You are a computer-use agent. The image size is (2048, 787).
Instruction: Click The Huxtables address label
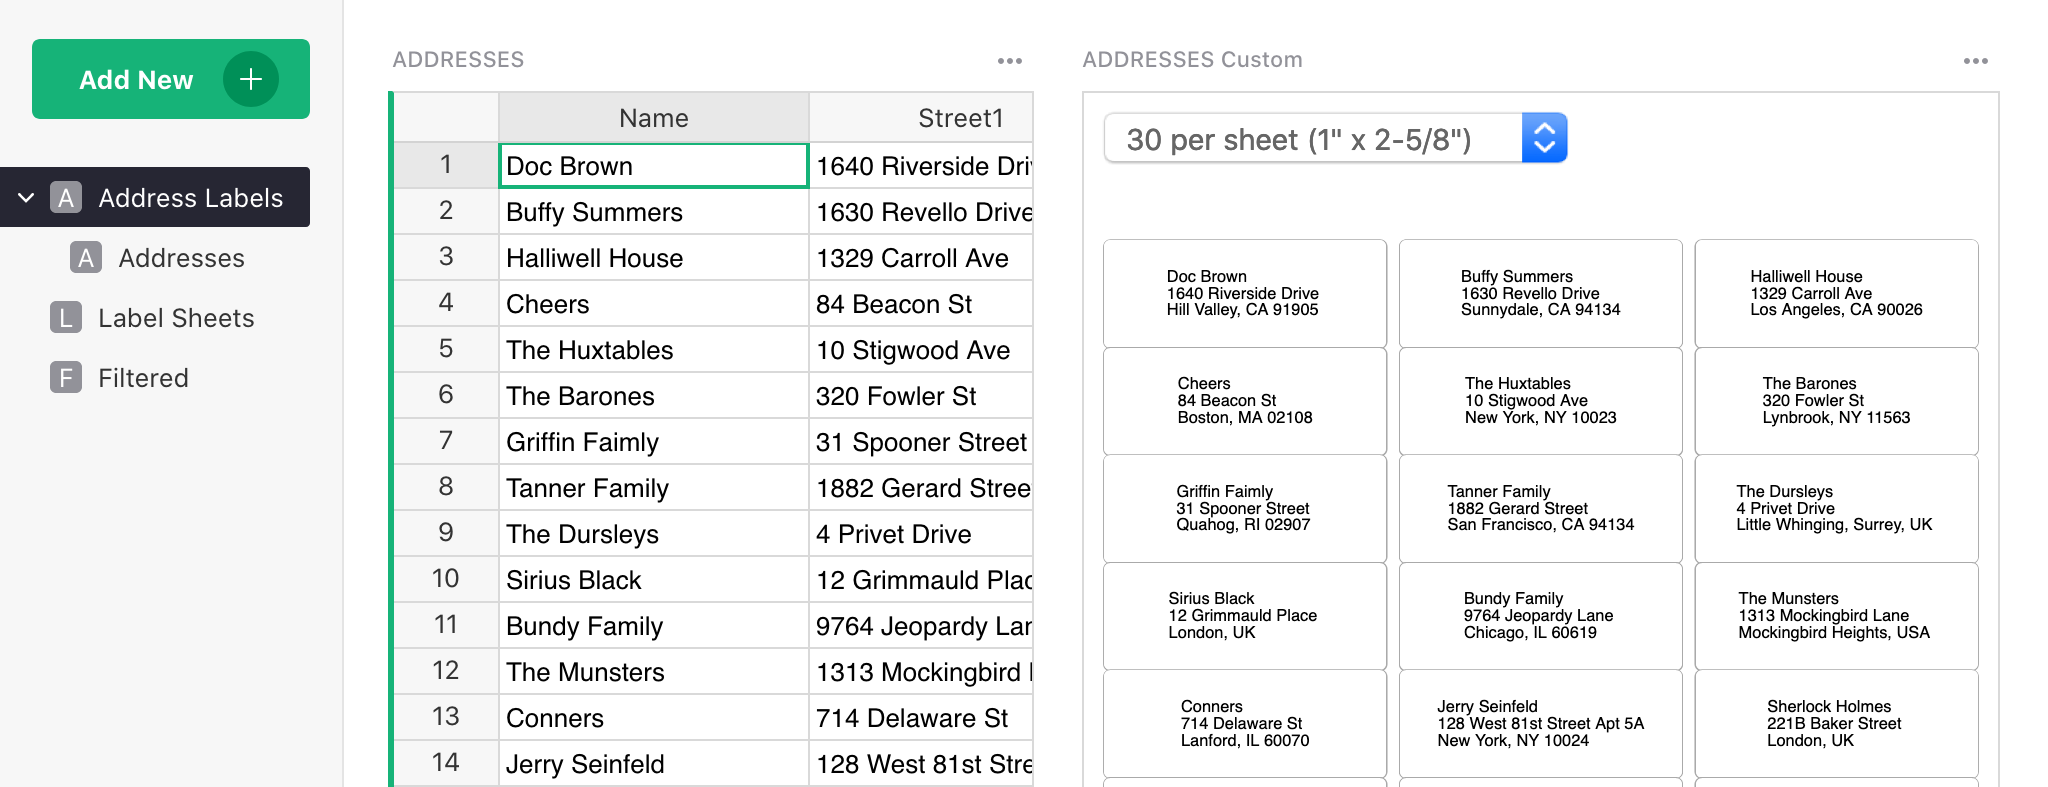[x=1541, y=401]
